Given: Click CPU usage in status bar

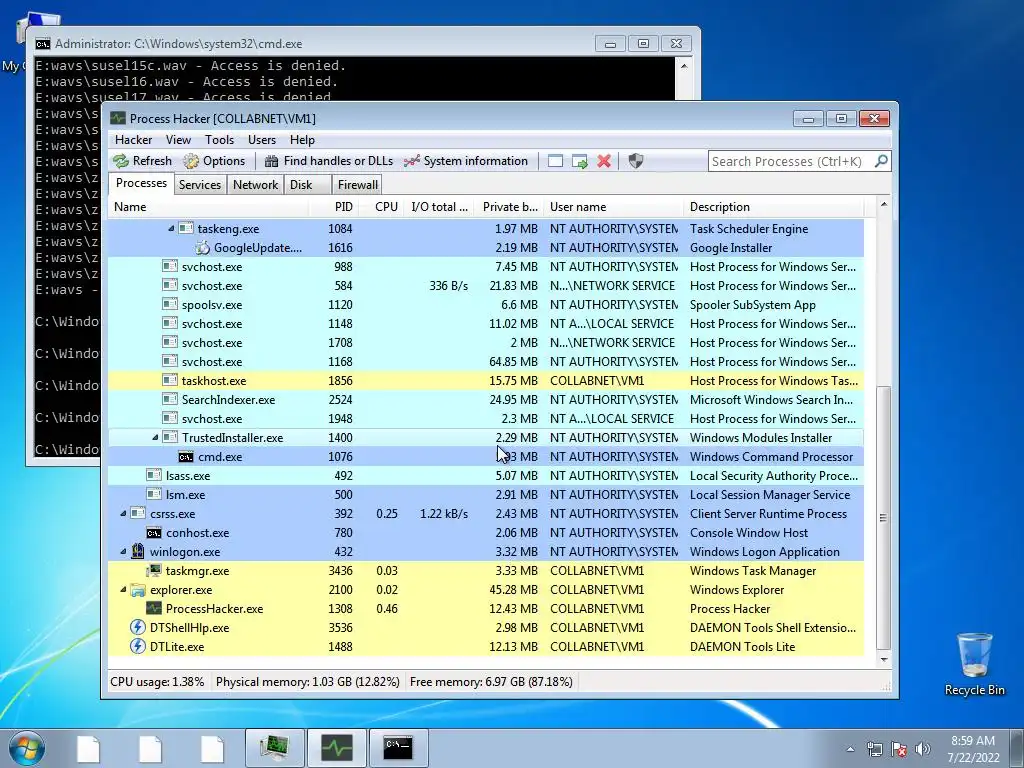Looking at the screenshot, I should (157, 682).
